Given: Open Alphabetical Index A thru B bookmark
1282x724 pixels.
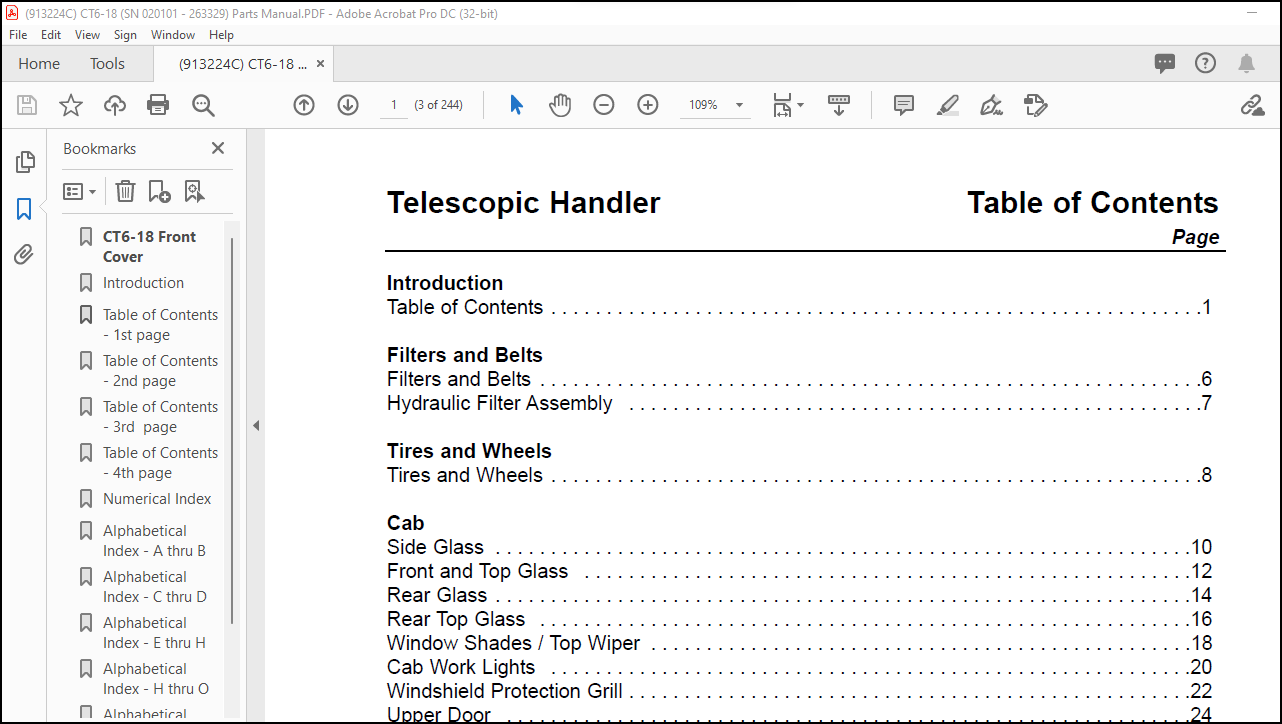Looking at the screenshot, I should tap(154, 540).
